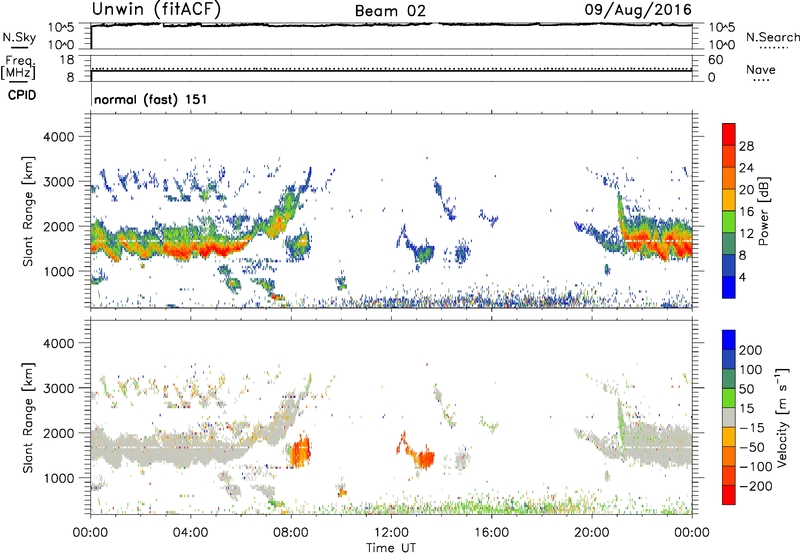This screenshot has height=554, width=800.
Task: Click the '04:00' time axis label
Action: click(x=190, y=533)
